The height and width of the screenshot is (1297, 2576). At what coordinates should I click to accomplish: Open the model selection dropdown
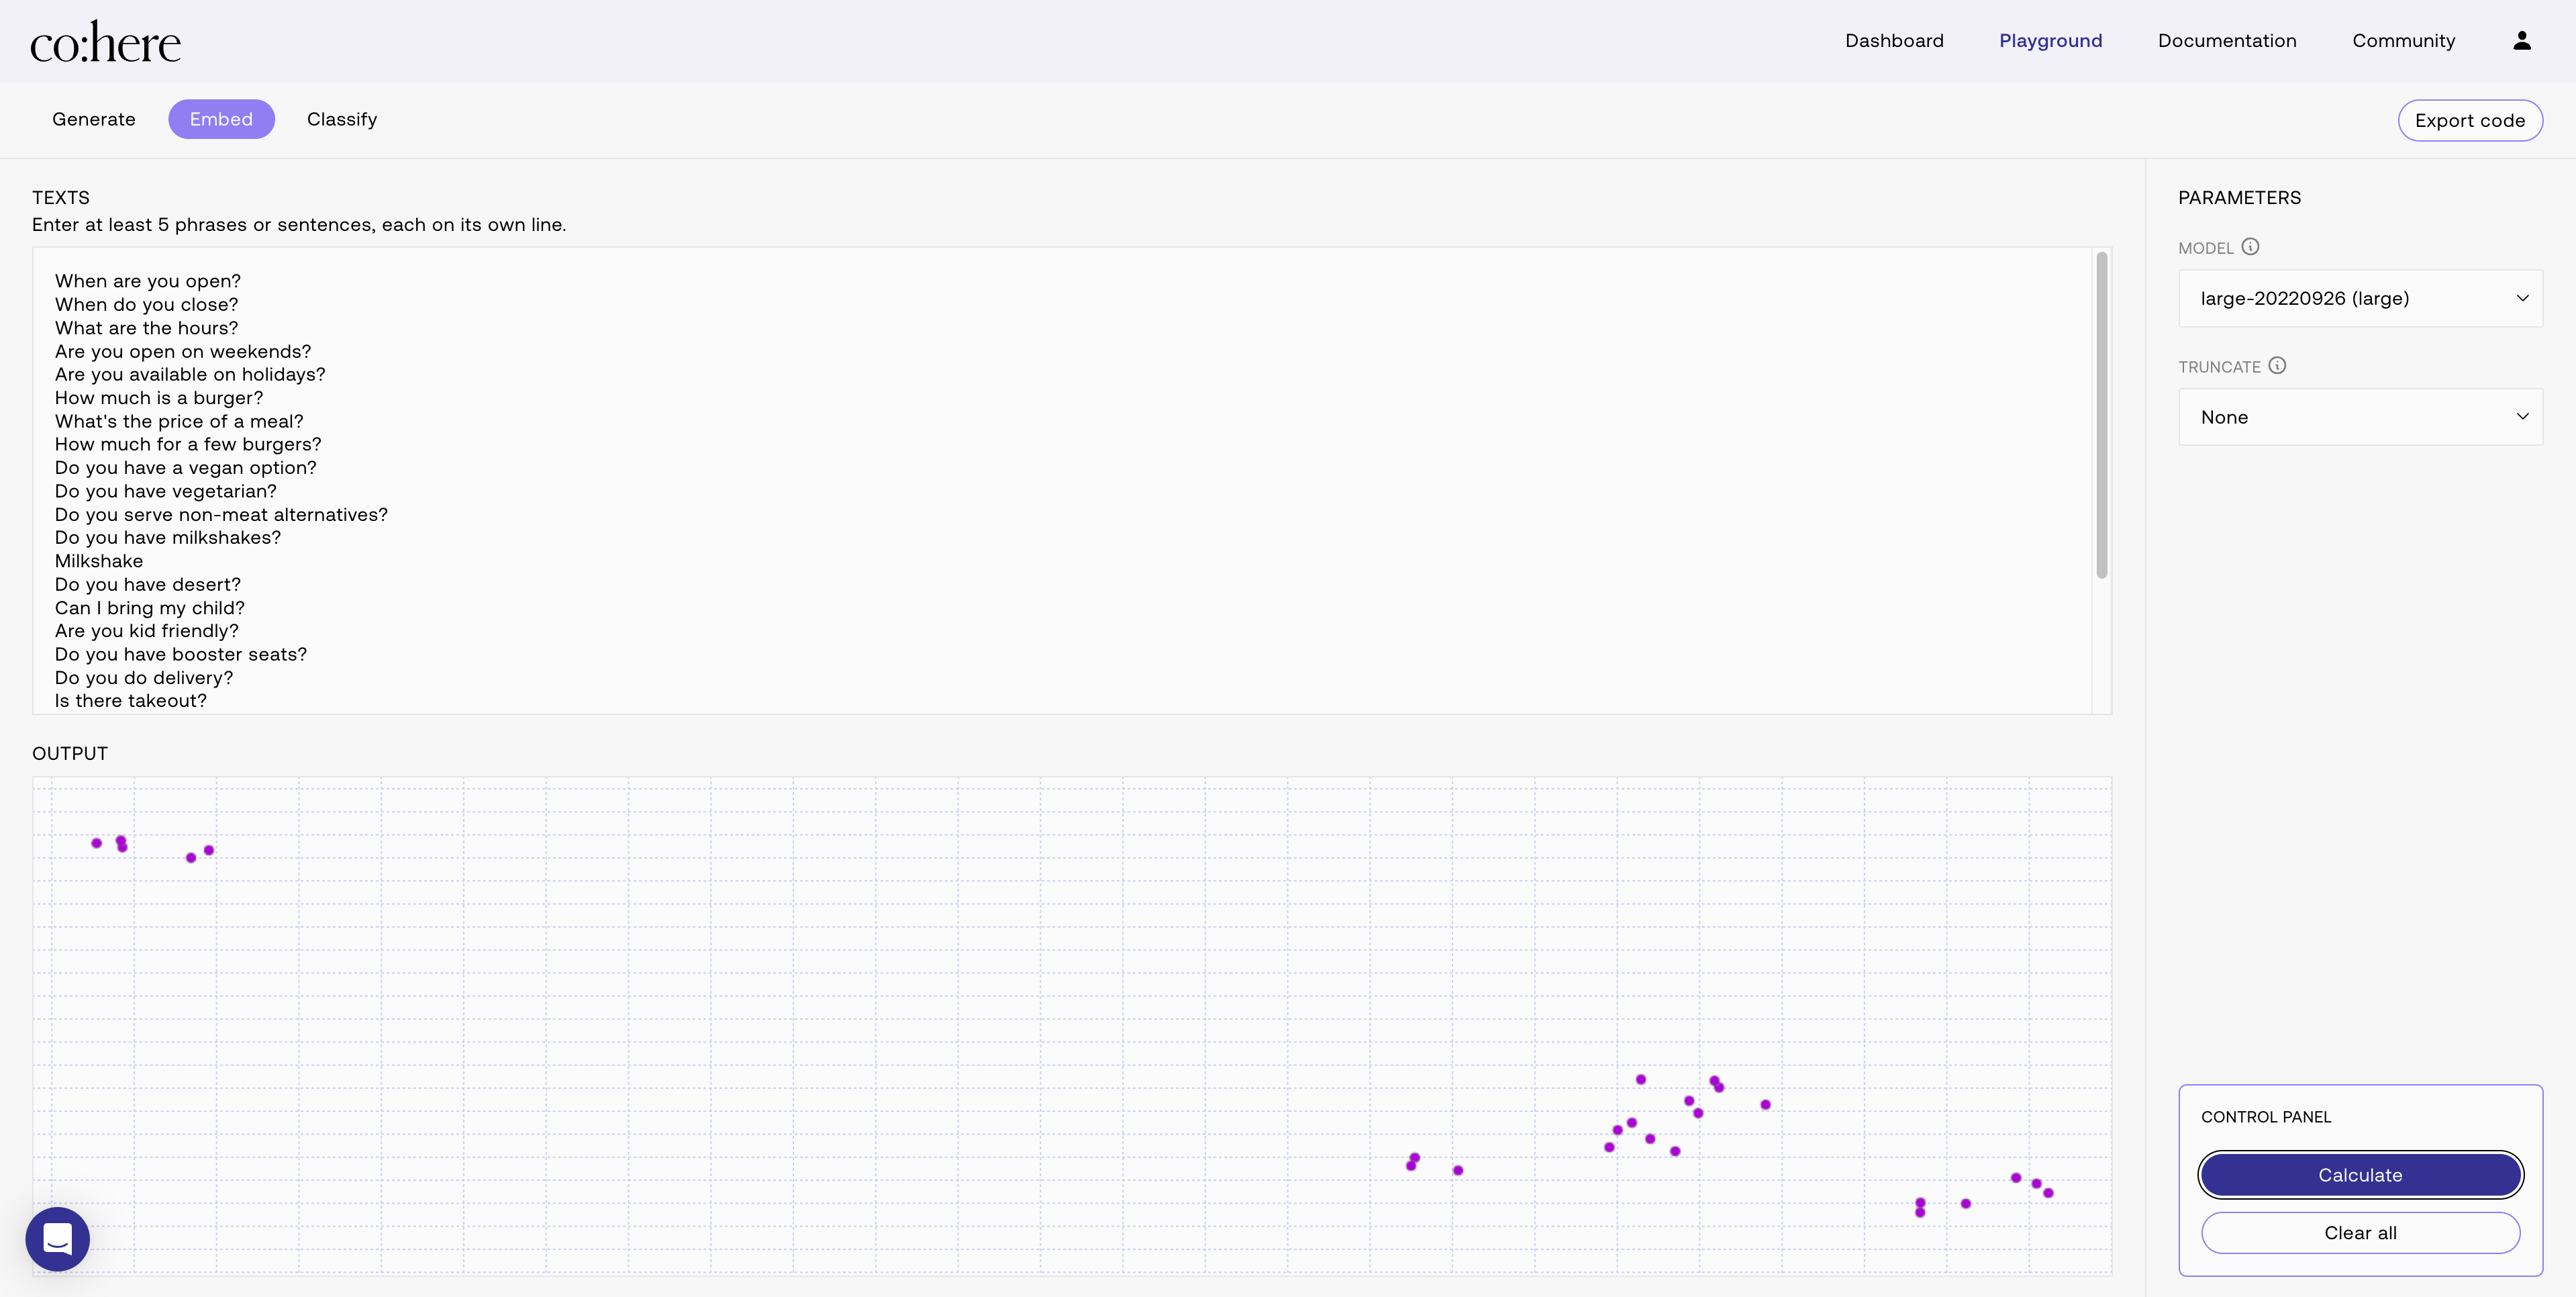point(2359,298)
